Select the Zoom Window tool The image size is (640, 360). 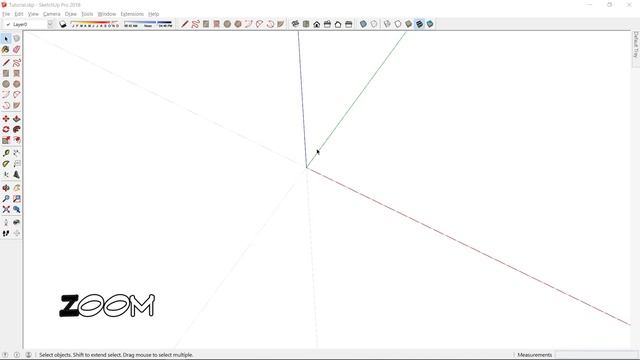click(16, 199)
